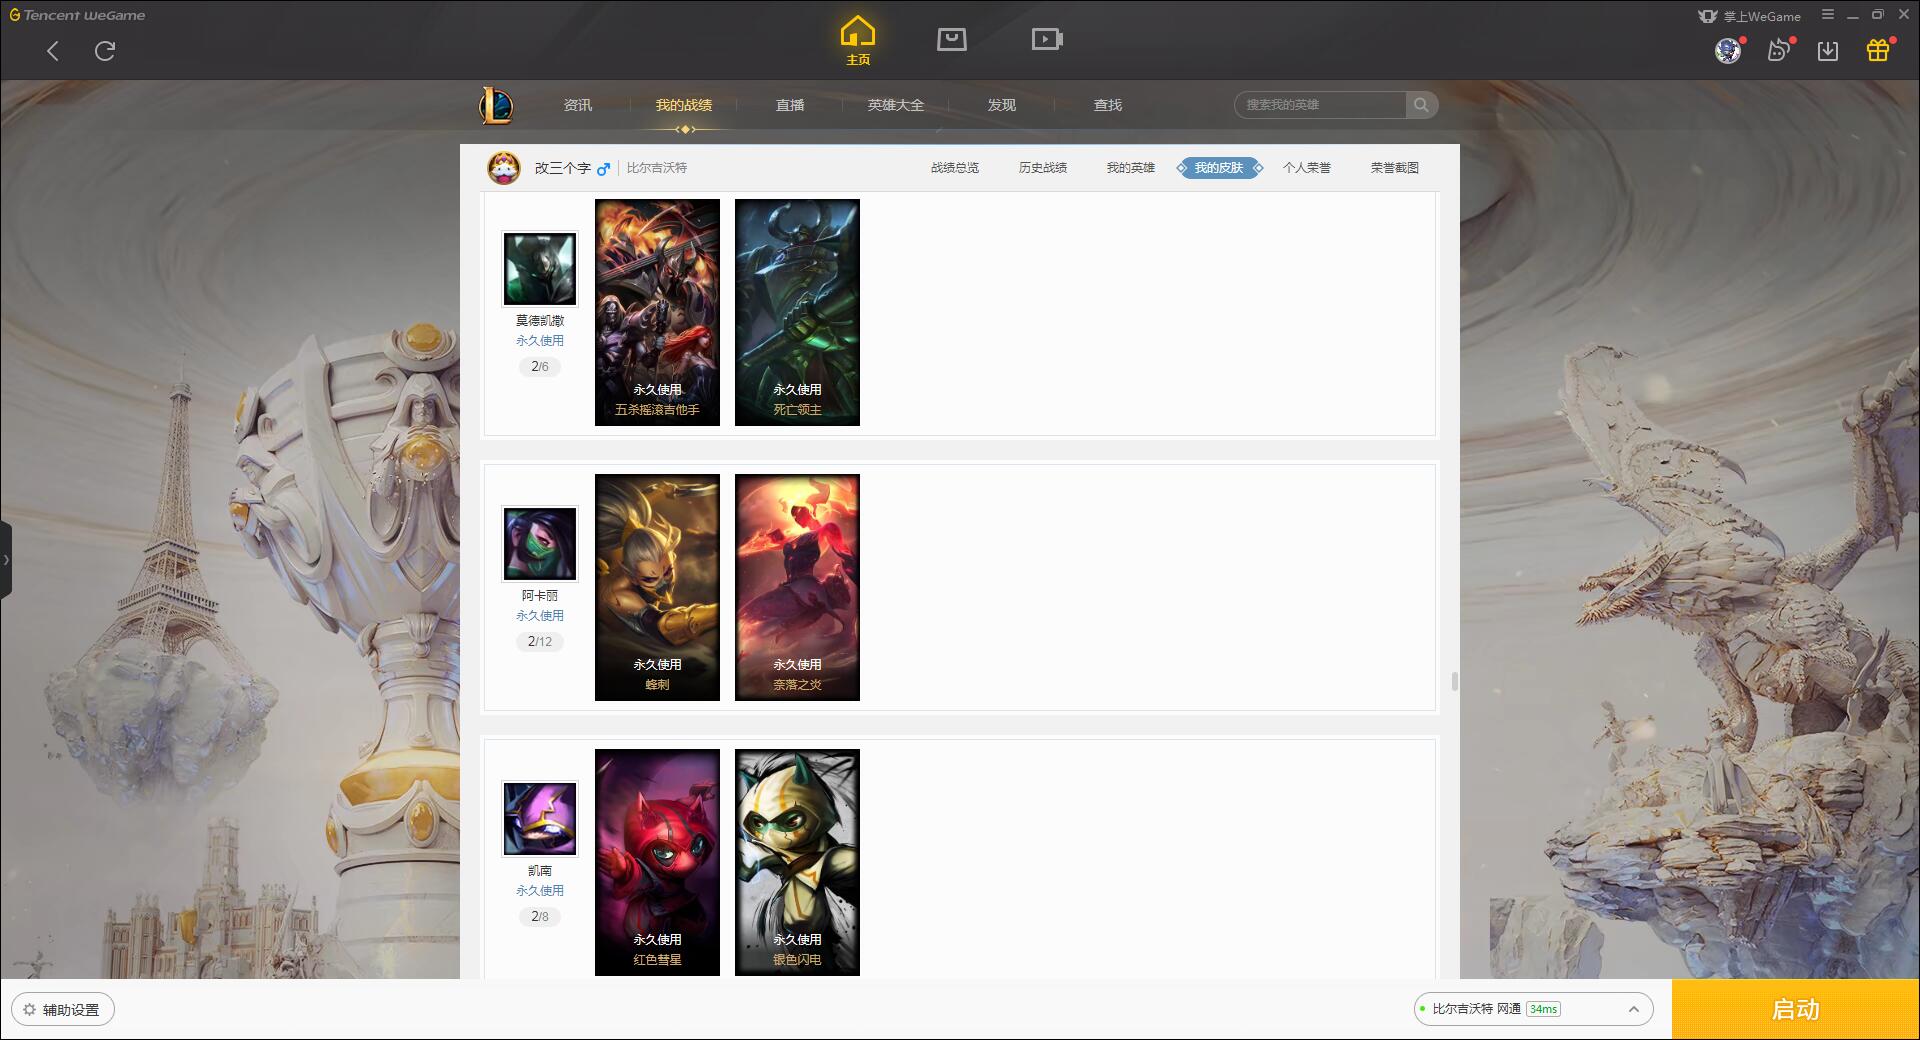Click the 阿卡丽 champion portrait
Image resolution: width=1920 pixels, height=1040 pixels.
(540, 544)
